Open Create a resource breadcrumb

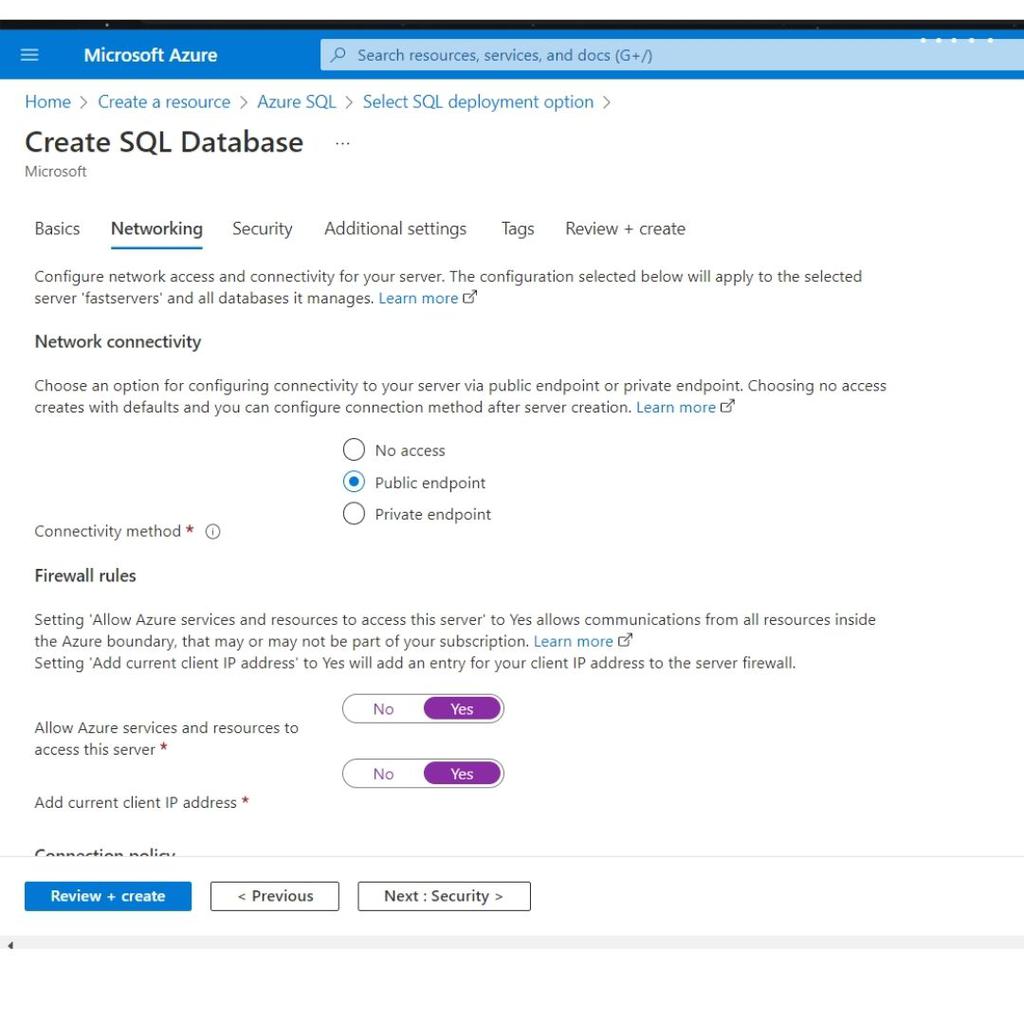pyautogui.click(x=164, y=102)
